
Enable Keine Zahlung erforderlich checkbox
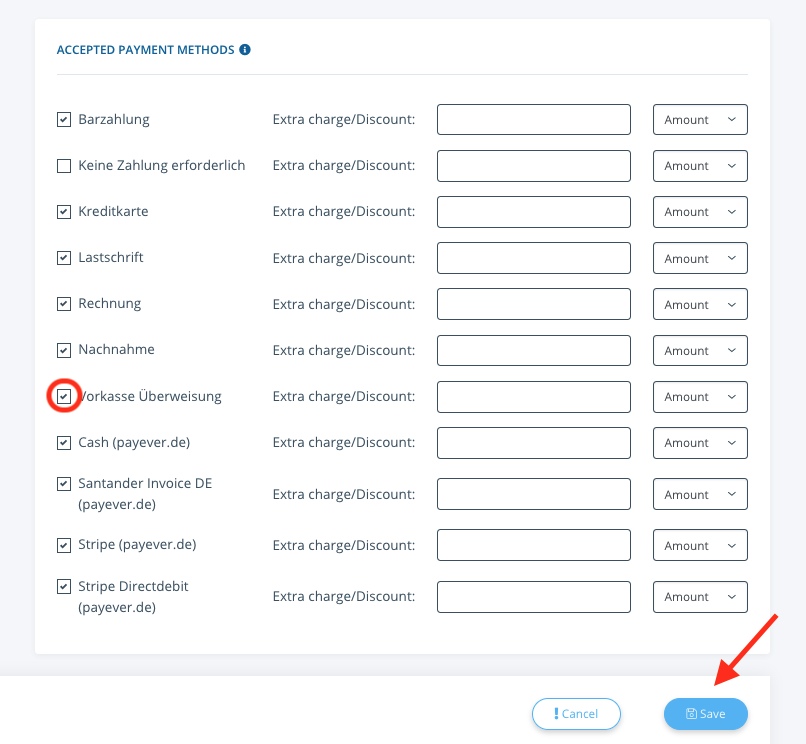point(64,166)
